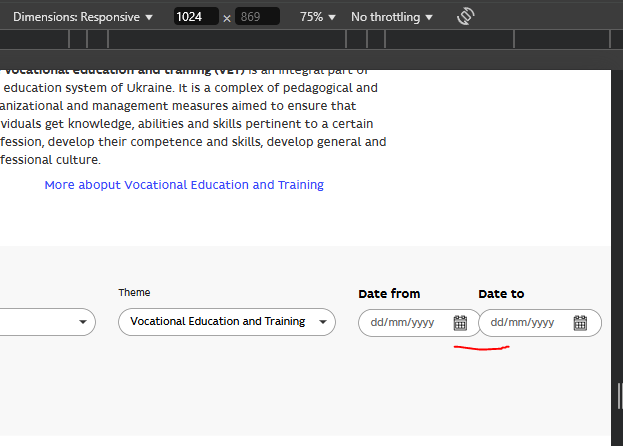Focus the Date to dd/mm/yyyy input
Image resolution: width=623 pixels, height=446 pixels.
tap(523, 322)
